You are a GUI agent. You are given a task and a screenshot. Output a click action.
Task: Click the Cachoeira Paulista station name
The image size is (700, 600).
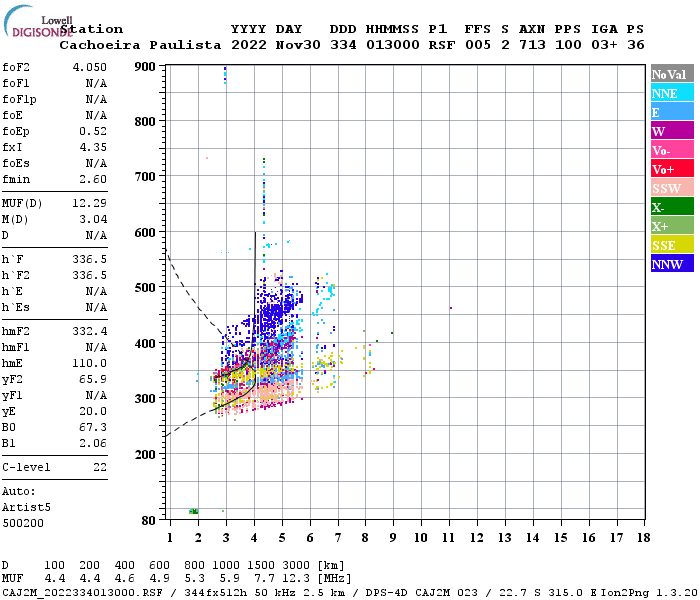140,45
